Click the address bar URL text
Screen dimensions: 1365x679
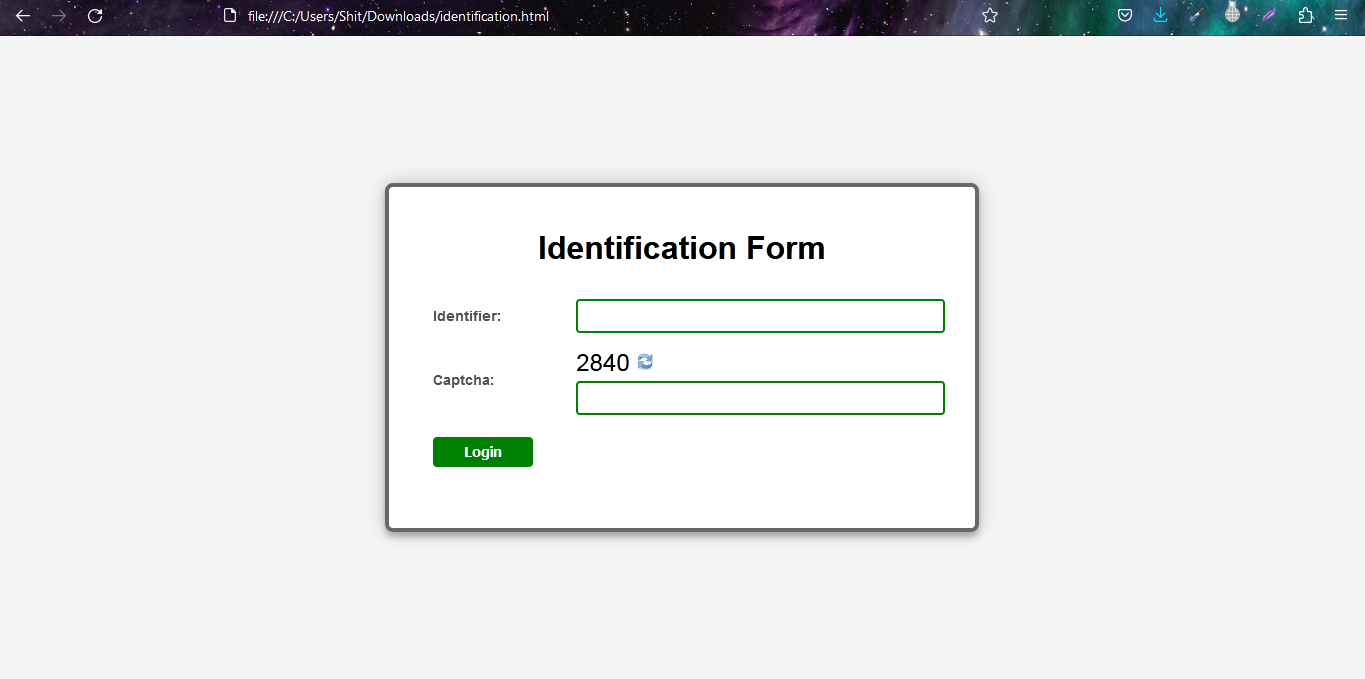coord(398,16)
